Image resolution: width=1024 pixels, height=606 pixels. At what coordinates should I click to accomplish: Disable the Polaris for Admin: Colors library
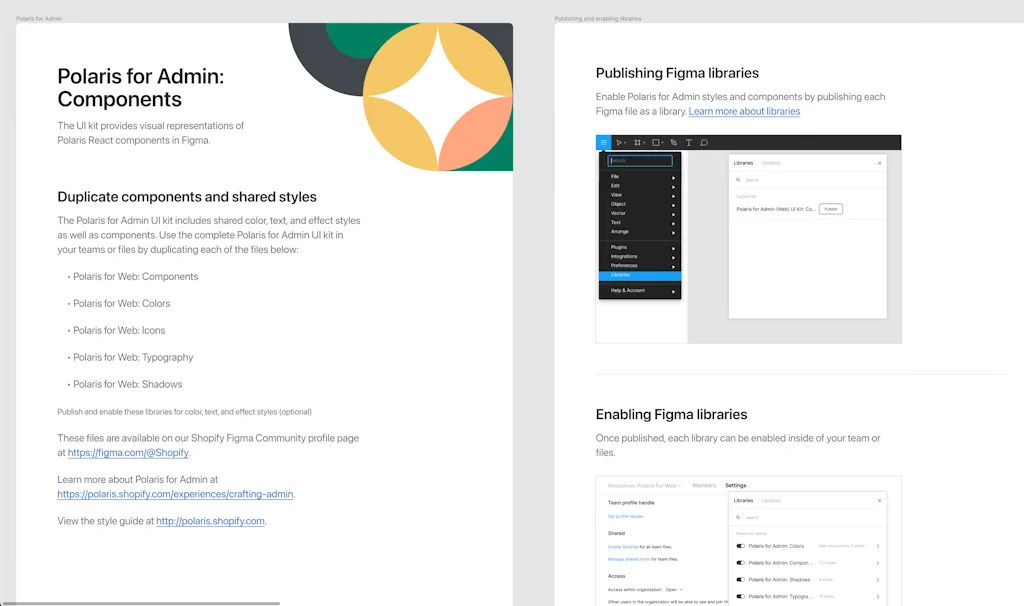click(740, 546)
